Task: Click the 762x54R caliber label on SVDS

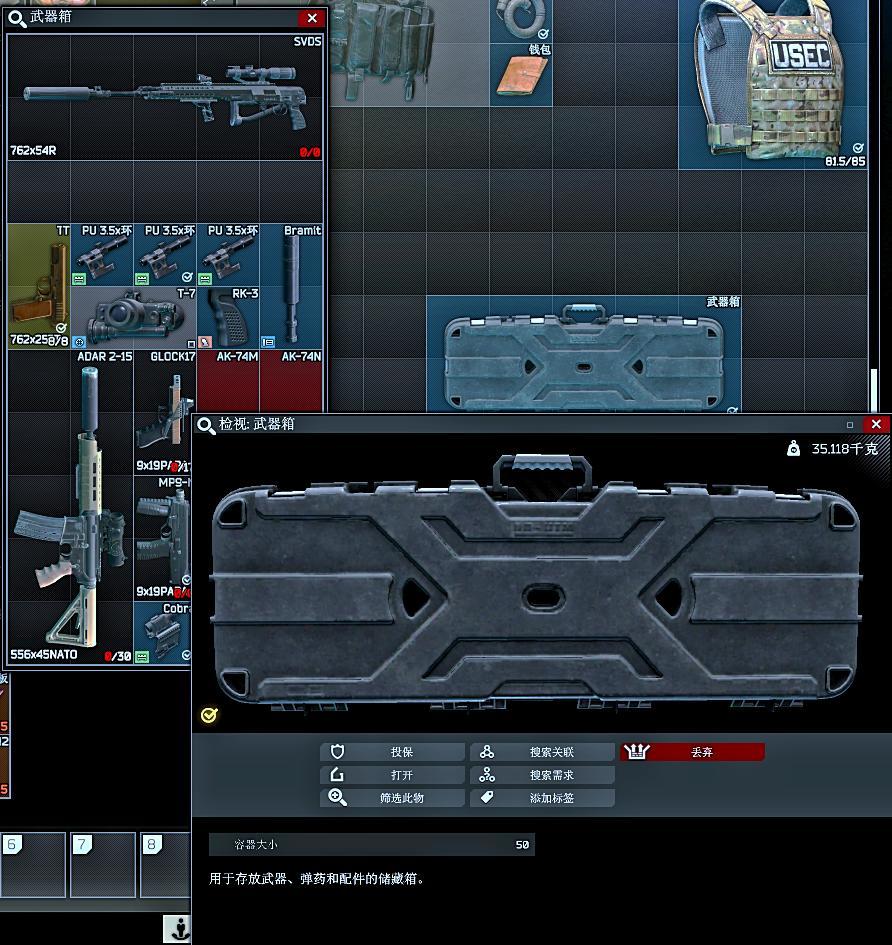Action: [x=33, y=151]
